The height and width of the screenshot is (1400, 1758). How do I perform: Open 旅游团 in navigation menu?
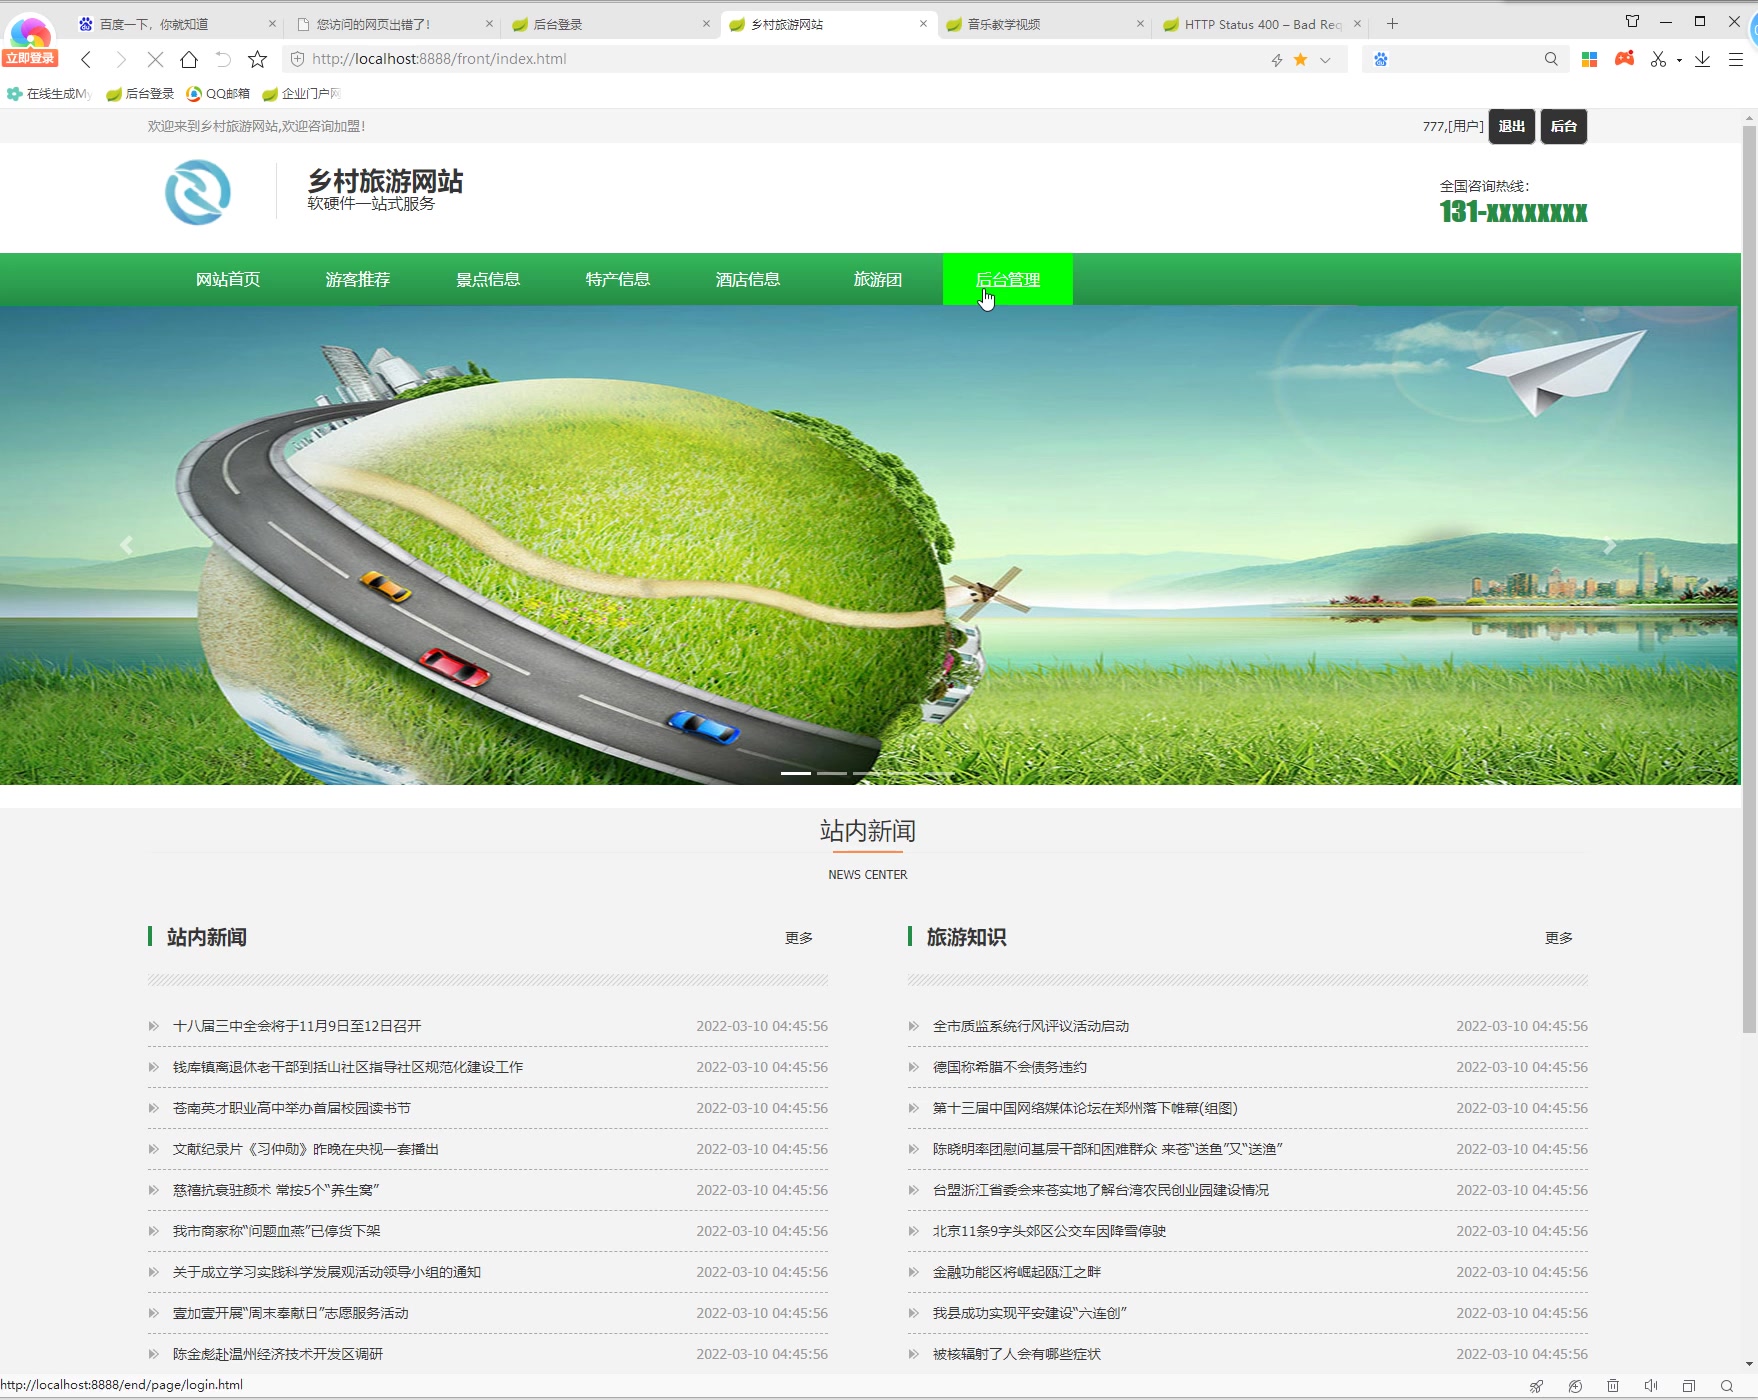(878, 280)
